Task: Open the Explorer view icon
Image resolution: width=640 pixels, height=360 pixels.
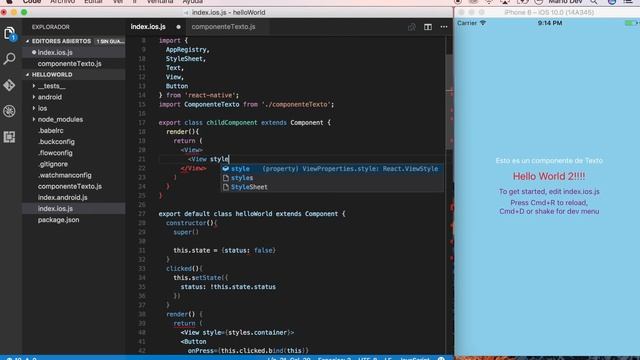Action: pos(9,33)
